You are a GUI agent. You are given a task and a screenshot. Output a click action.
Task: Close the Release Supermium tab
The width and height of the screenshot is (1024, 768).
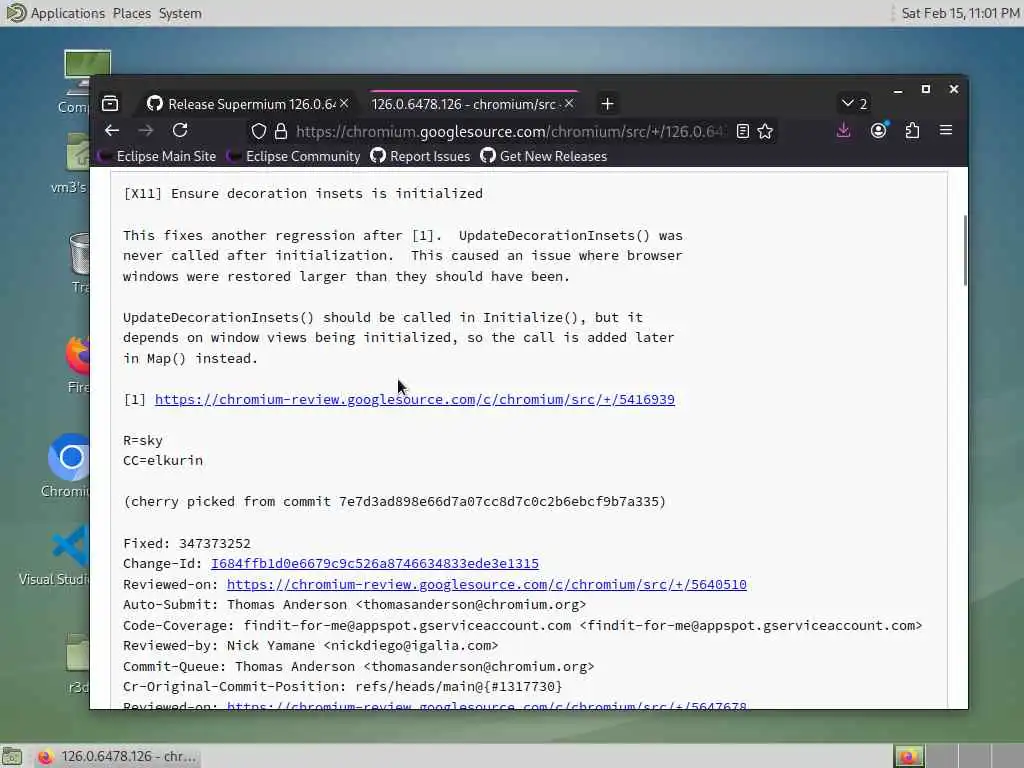(344, 104)
